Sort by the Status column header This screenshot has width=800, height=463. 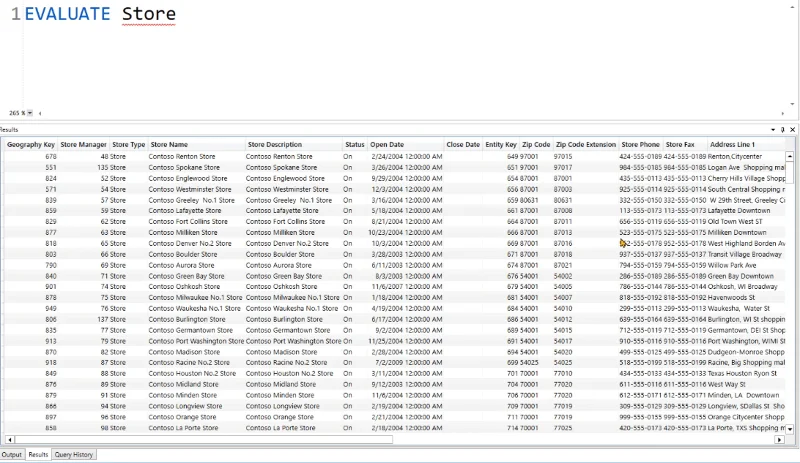(355, 144)
